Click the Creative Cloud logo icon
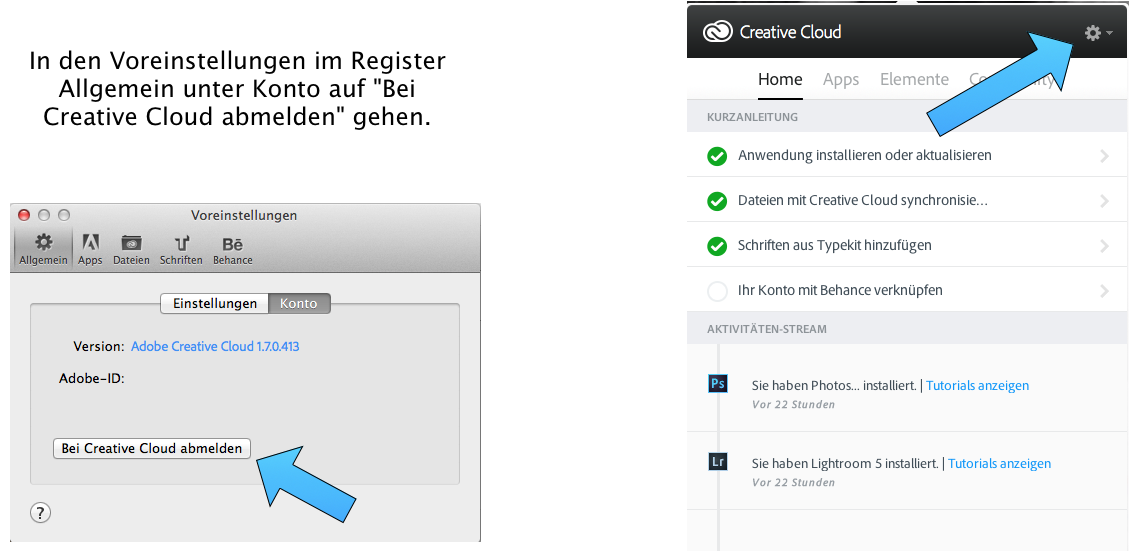The width and height of the screenshot is (1138, 551). 717,32
